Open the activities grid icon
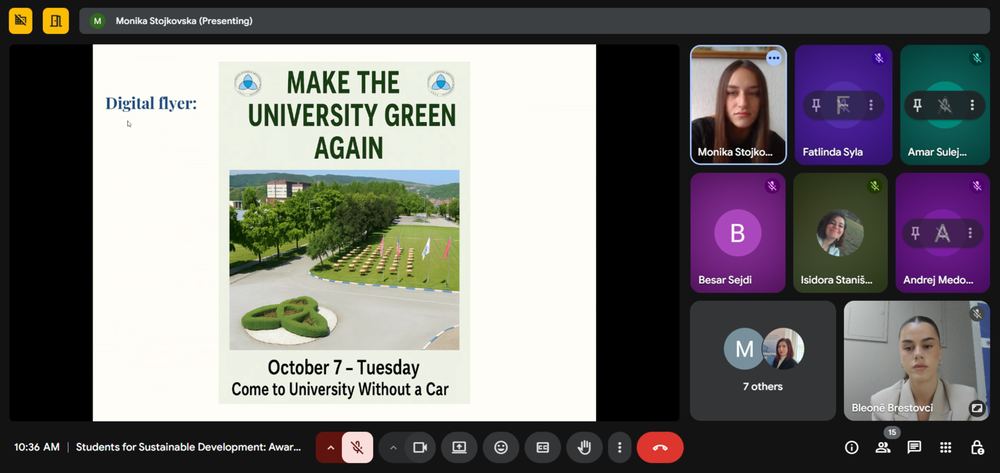This screenshot has height=473, width=1000. point(946,447)
